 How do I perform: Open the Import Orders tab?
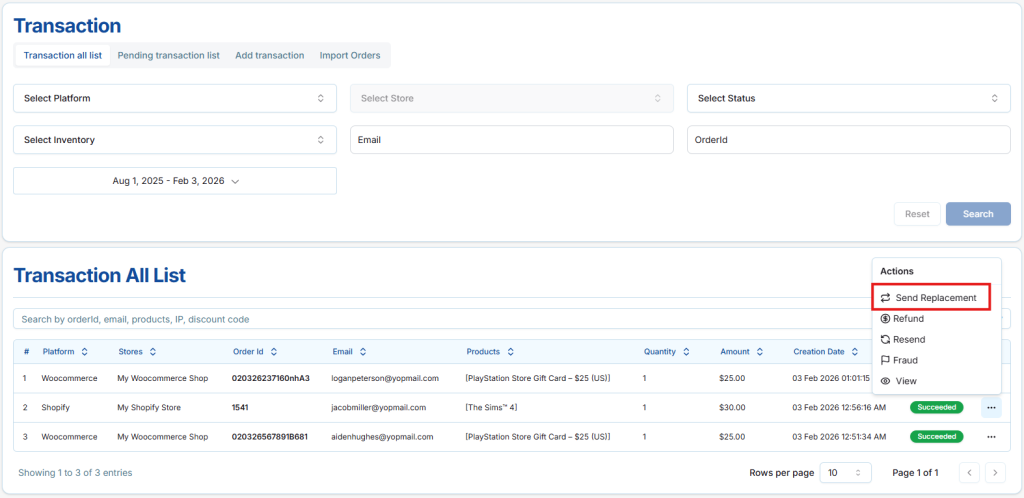click(x=350, y=56)
